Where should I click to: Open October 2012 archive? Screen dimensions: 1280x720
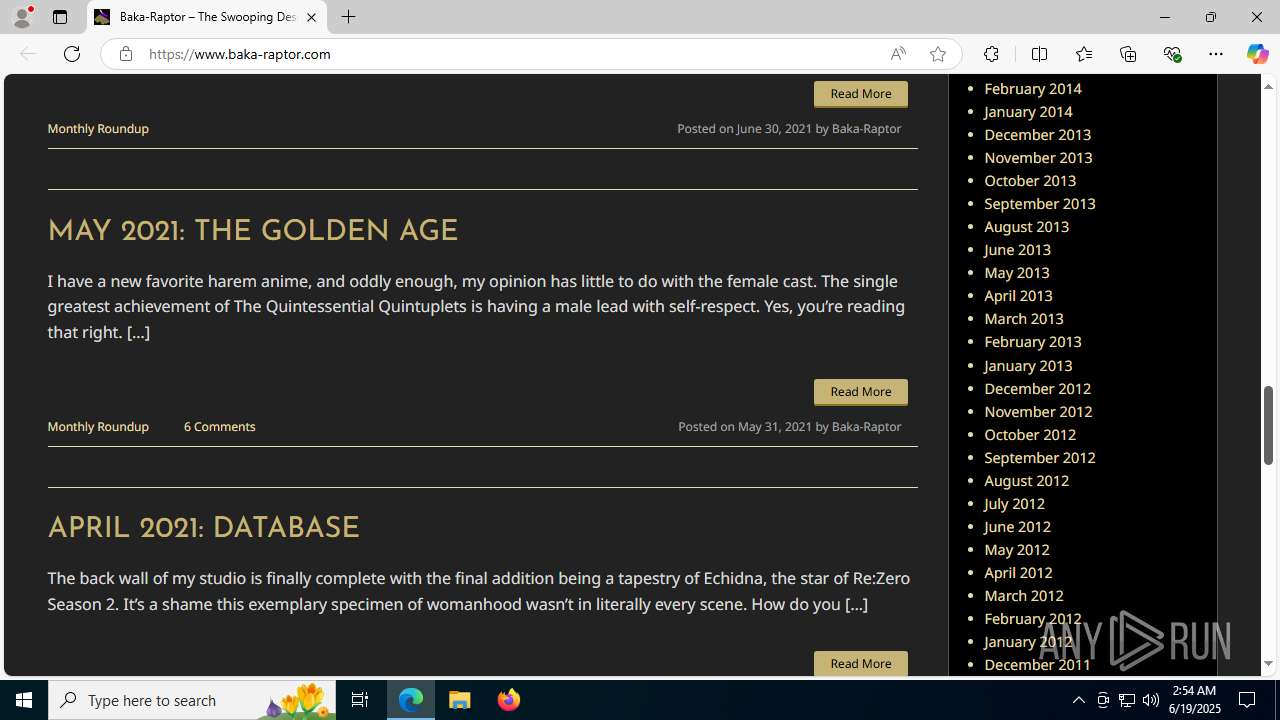coord(1030,435)
